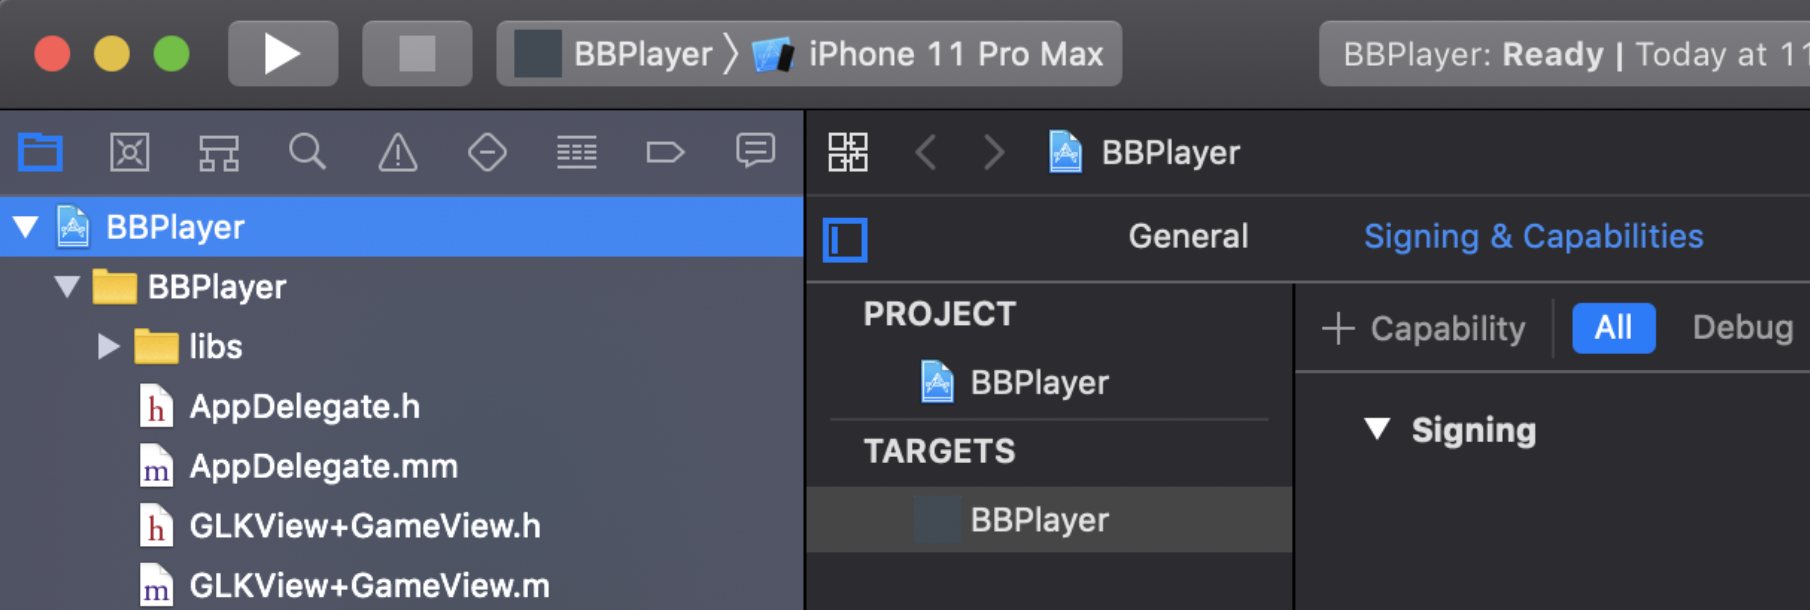Toggle the project and targets list sidebar
Image resolution: width=1810 pixels, height=610 pixels.
point(845,240)
